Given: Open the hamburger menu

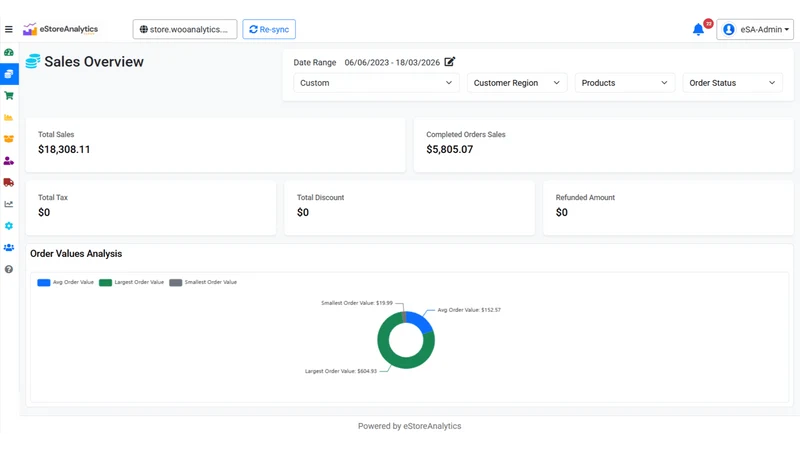Looking at the screenshot, I should pyautogui.click(x=9, y=29).
